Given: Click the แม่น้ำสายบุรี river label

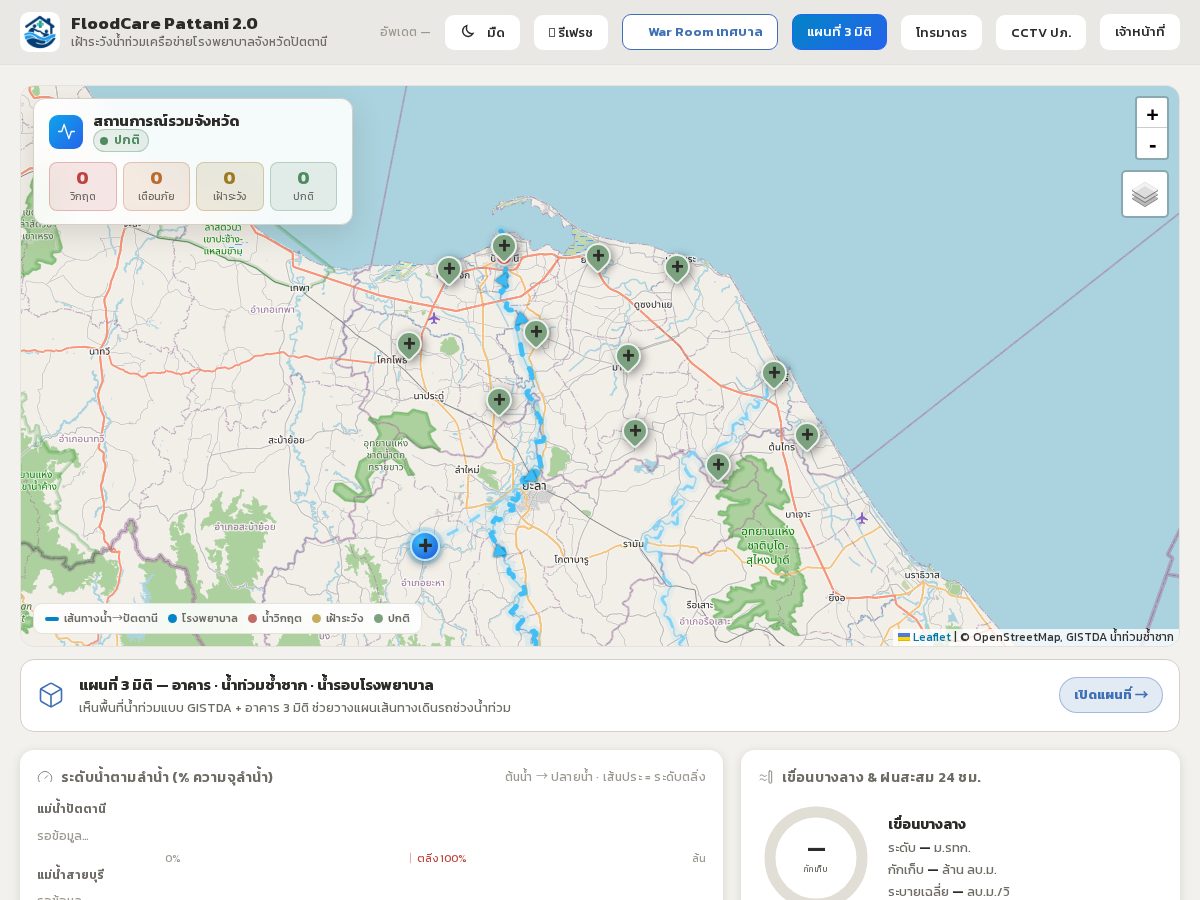Looking at the screenshot, I should pyautogui.click(x=70, y=874).
